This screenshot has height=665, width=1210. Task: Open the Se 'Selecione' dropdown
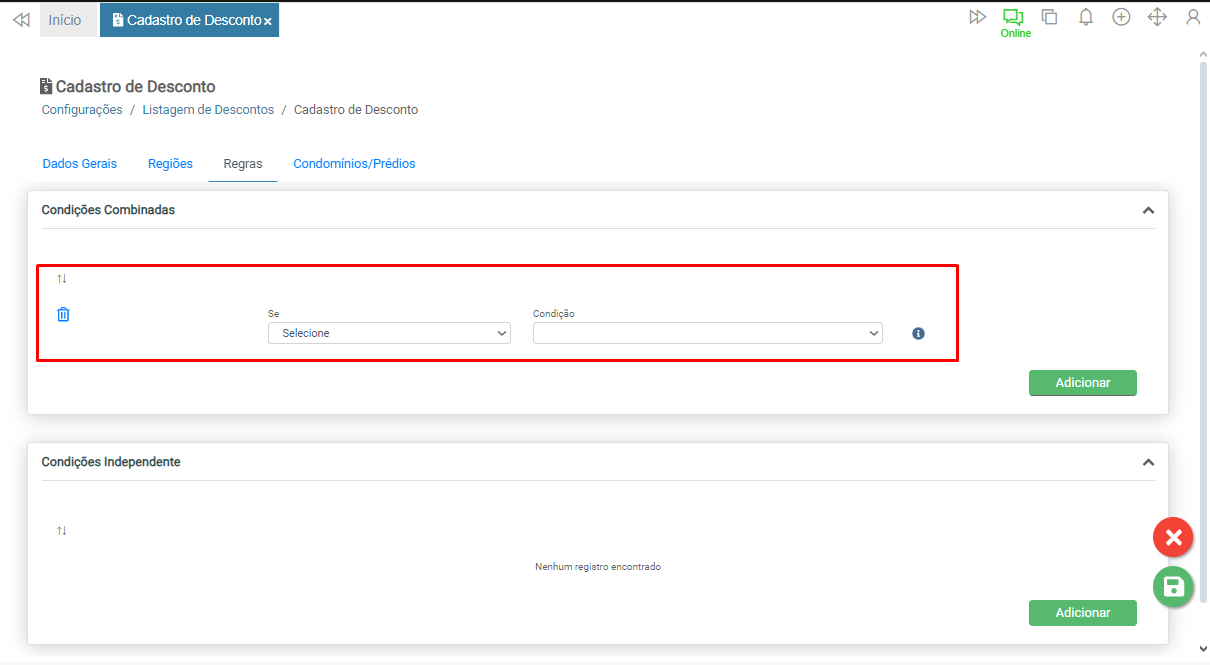[x=389, y=333]
